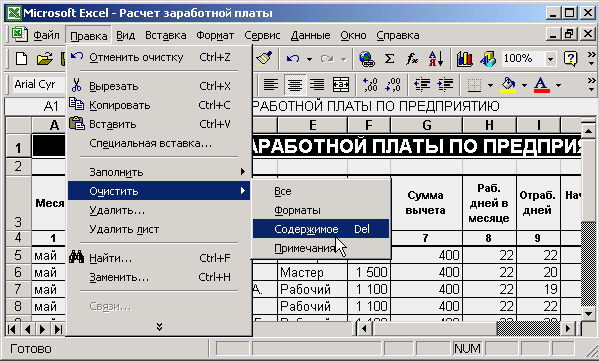
Task: Open the 100% zoom dropdown
Action: click(550, 59)
